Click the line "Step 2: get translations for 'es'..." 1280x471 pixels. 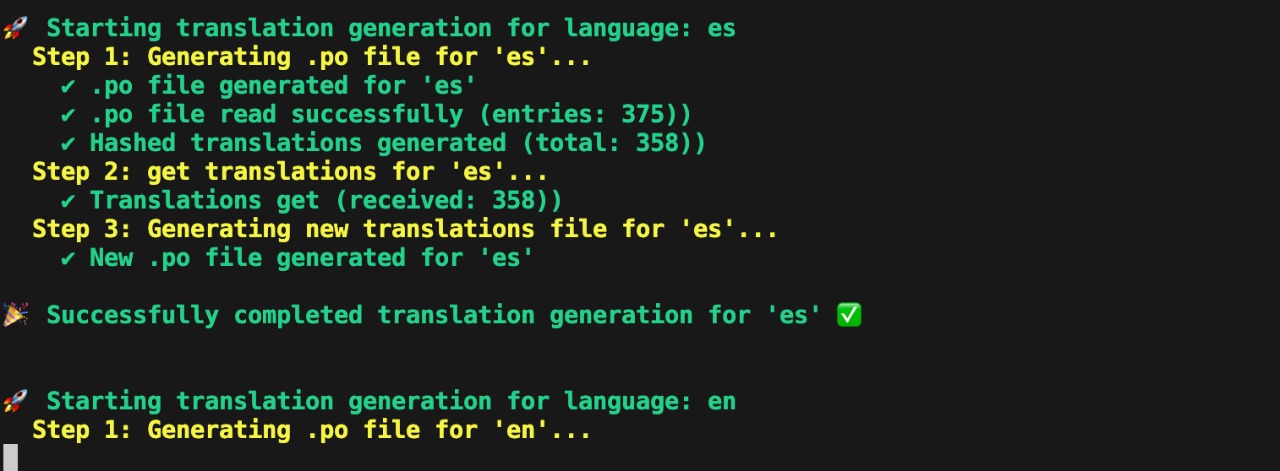[x=290, y=172]
